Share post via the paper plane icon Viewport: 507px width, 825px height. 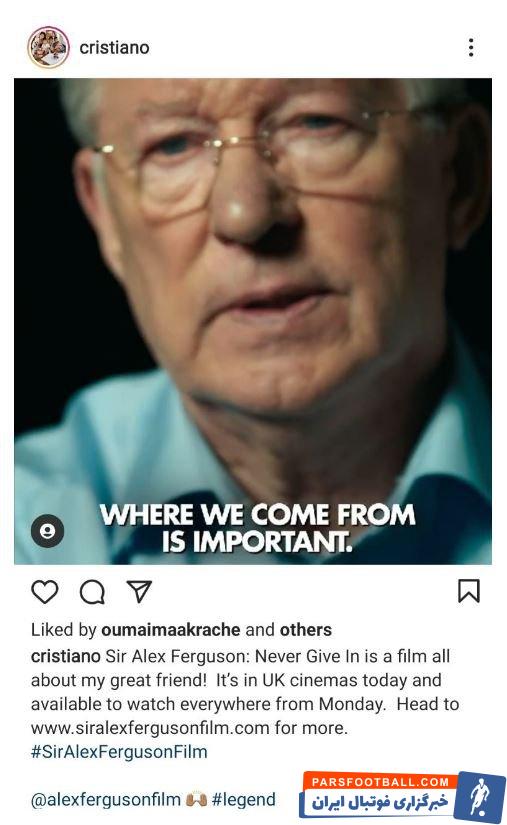(x=139, y=592)
